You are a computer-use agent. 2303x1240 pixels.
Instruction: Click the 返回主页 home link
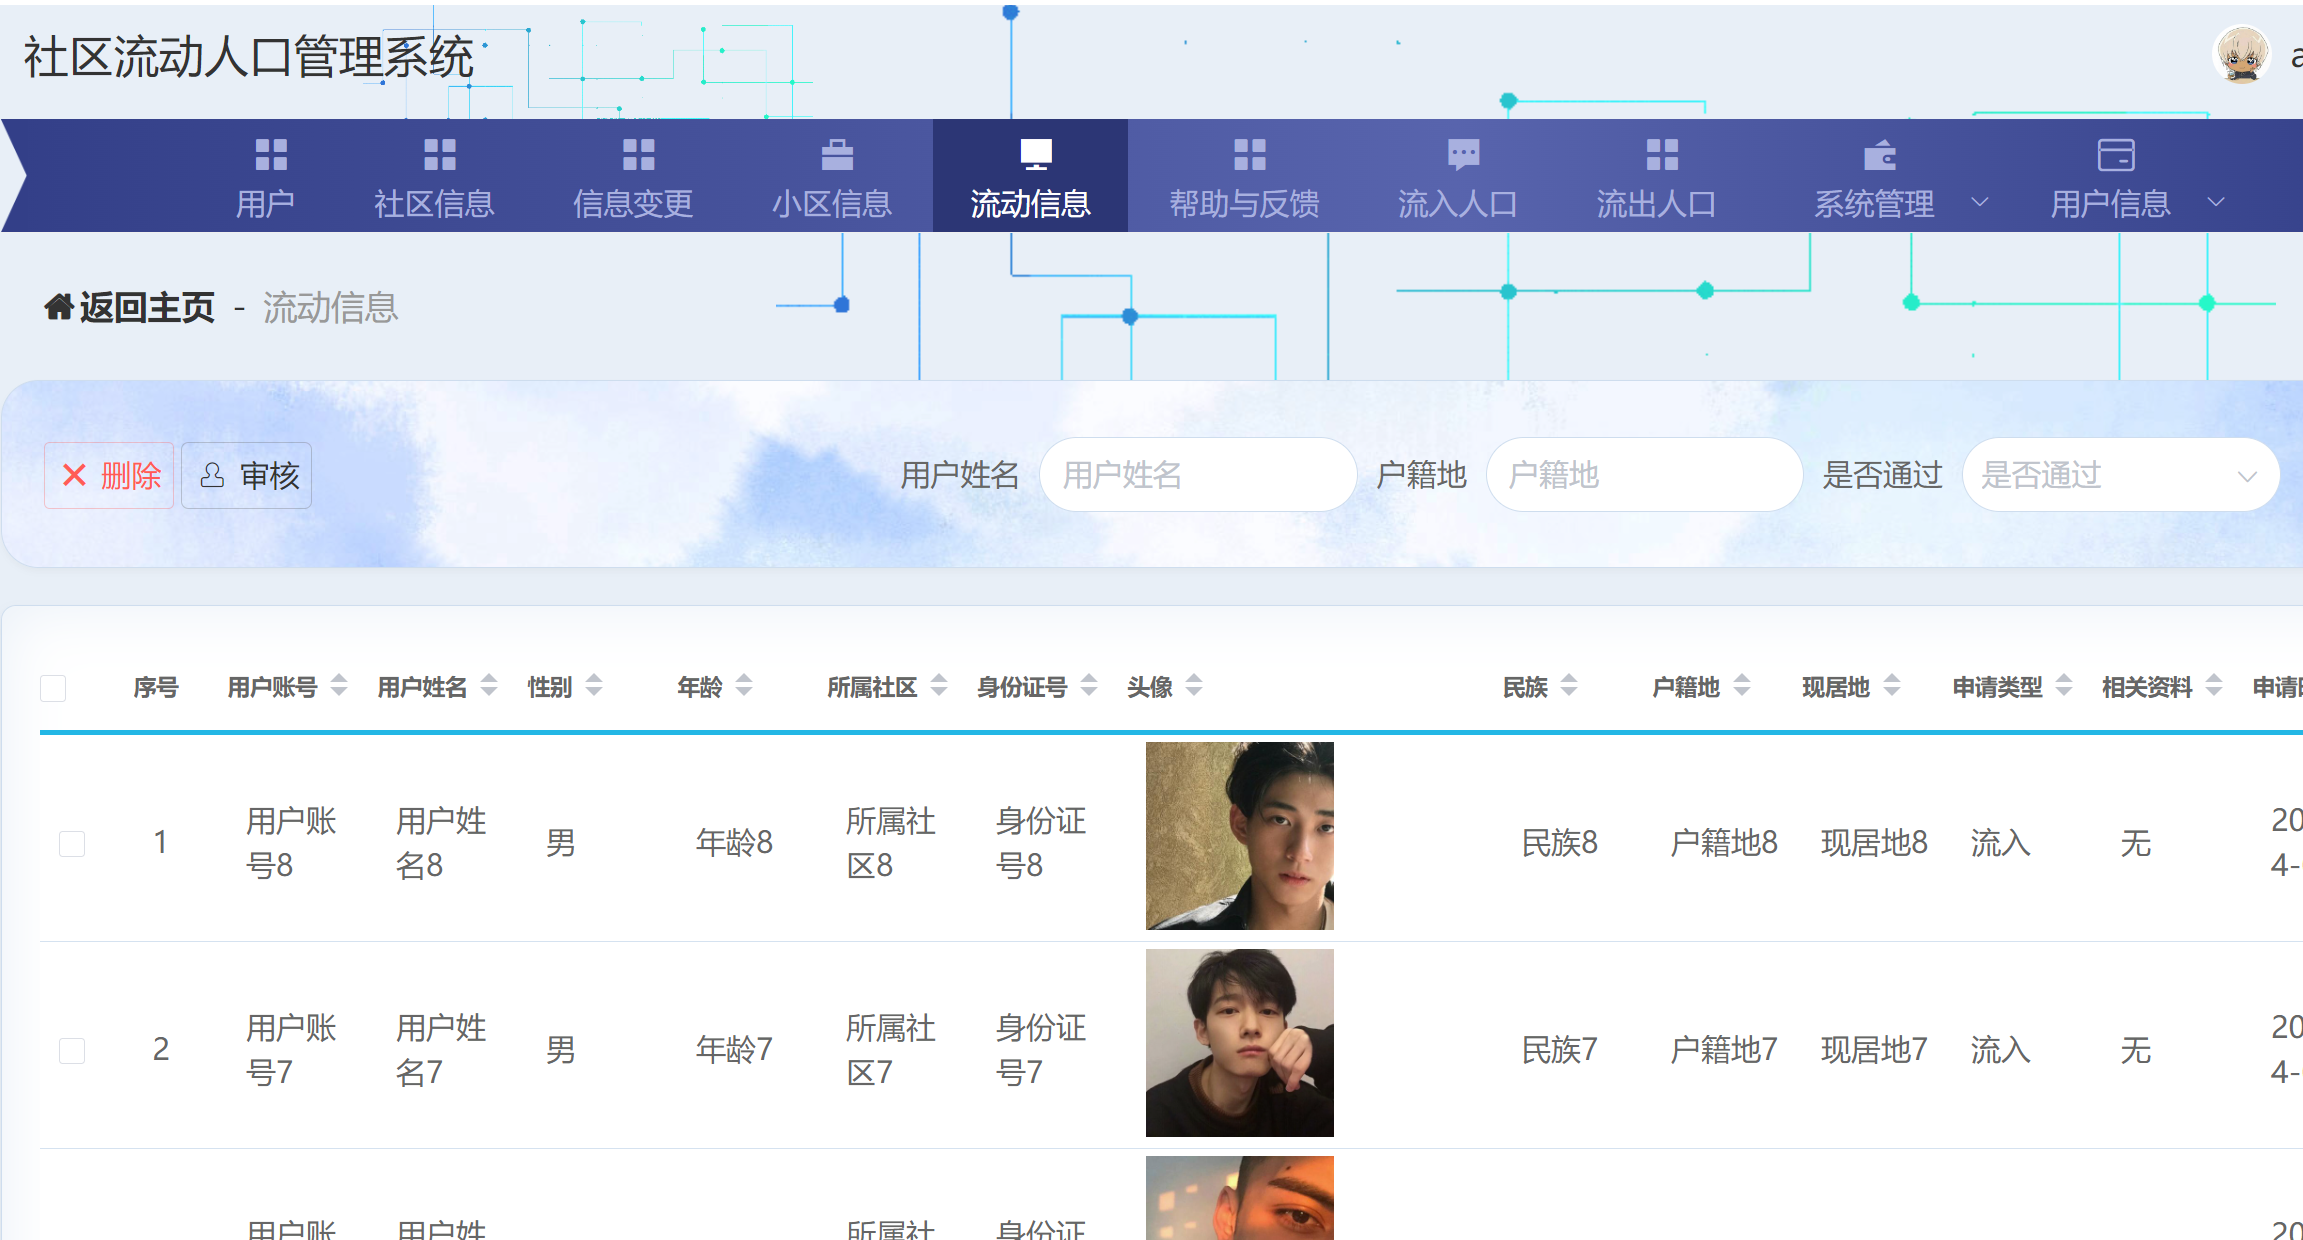pos(128,306)
